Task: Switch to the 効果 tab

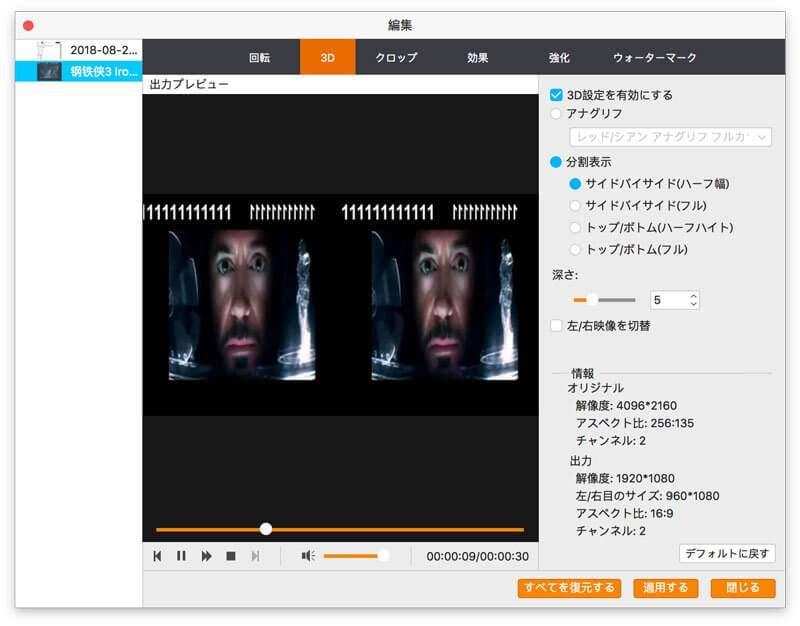Action: point(478,58)
